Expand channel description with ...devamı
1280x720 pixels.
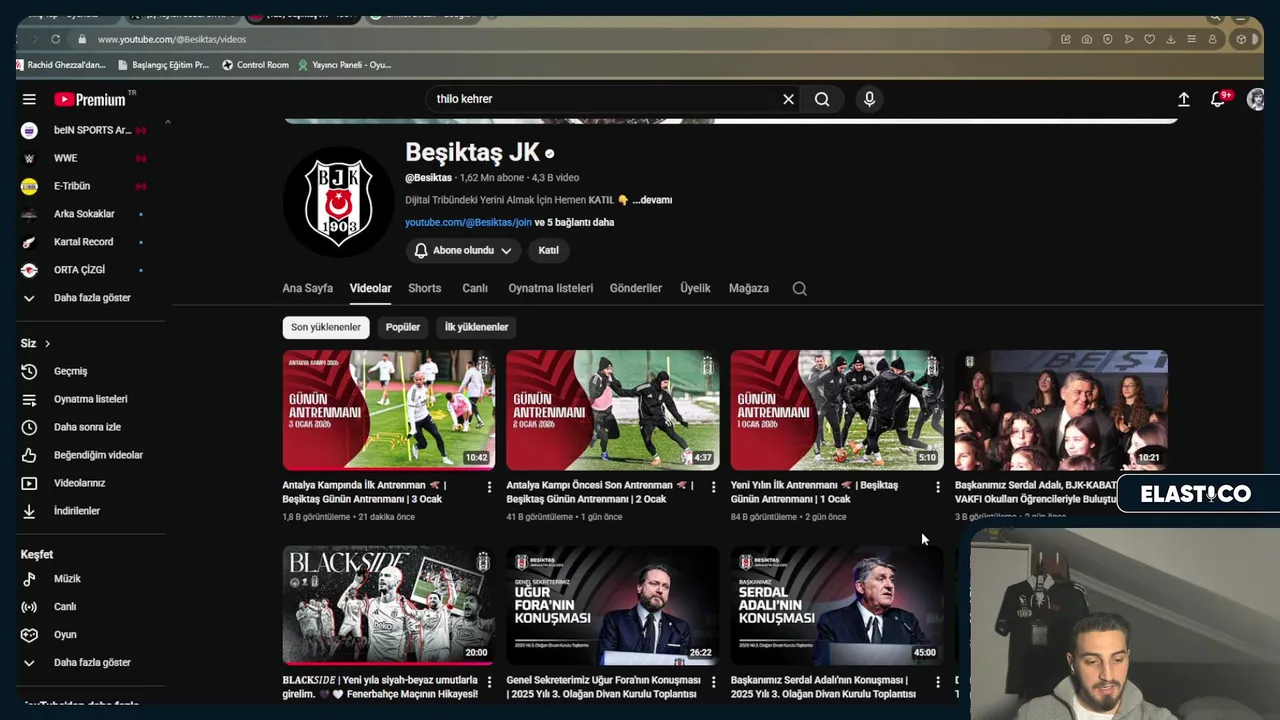[x=652, y=200]
